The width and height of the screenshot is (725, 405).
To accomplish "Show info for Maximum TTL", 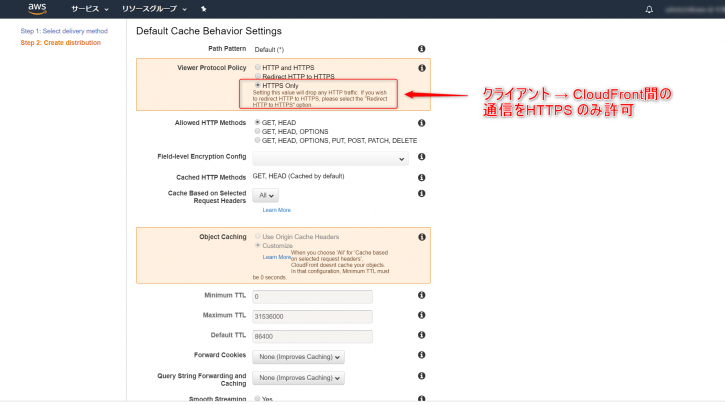I will click(422, 315).
